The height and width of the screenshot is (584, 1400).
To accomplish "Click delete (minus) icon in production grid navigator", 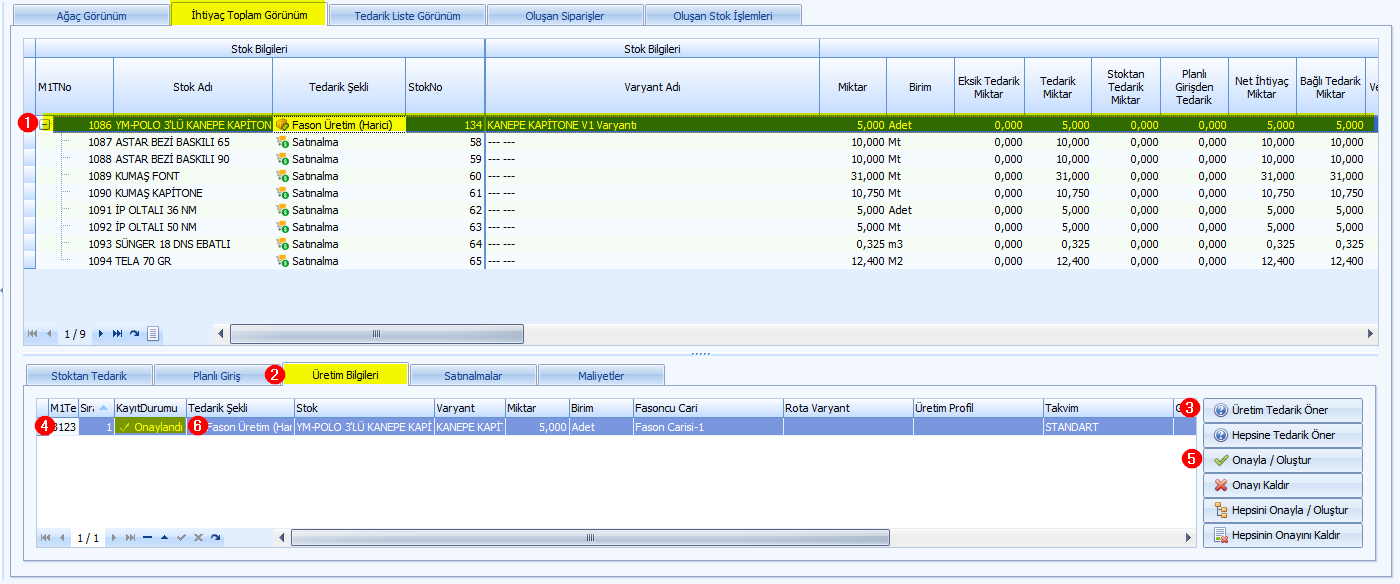I will point(147,538).
